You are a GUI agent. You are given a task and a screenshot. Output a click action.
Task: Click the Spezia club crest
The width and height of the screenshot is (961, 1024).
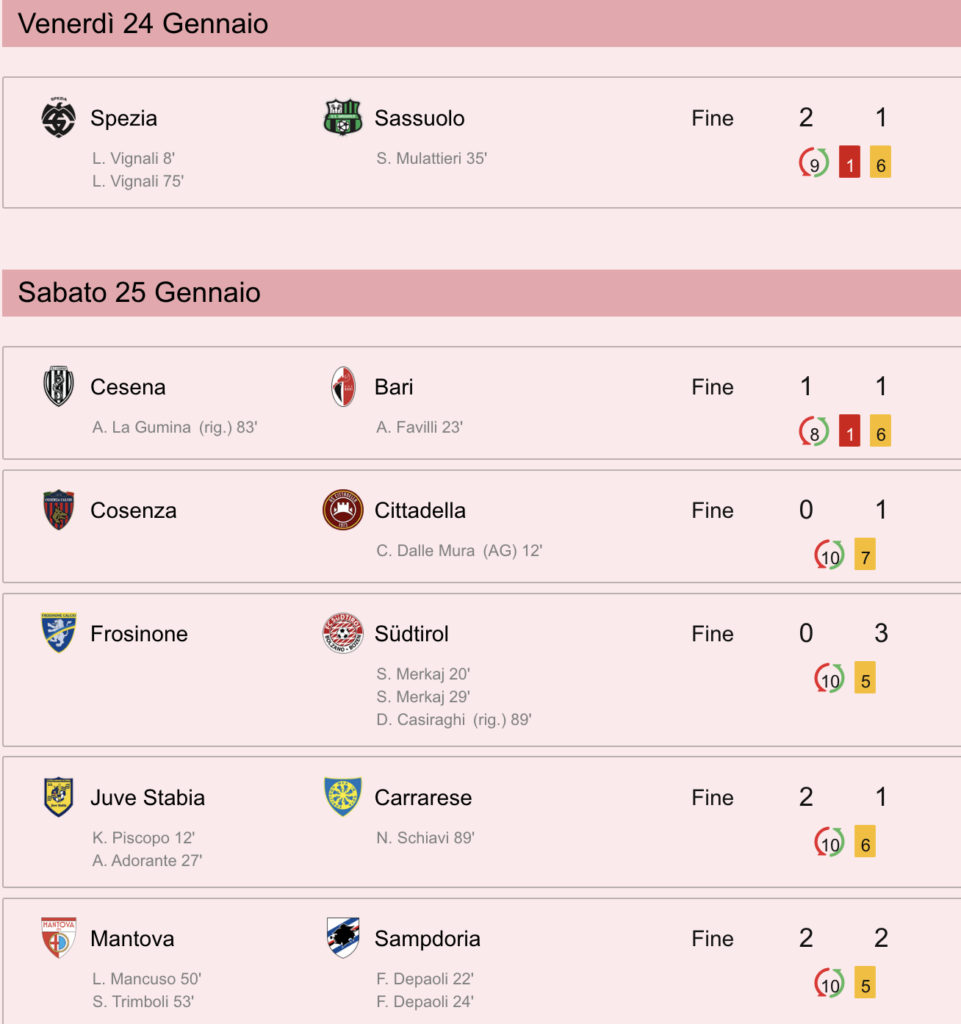[x=58, y=118]
